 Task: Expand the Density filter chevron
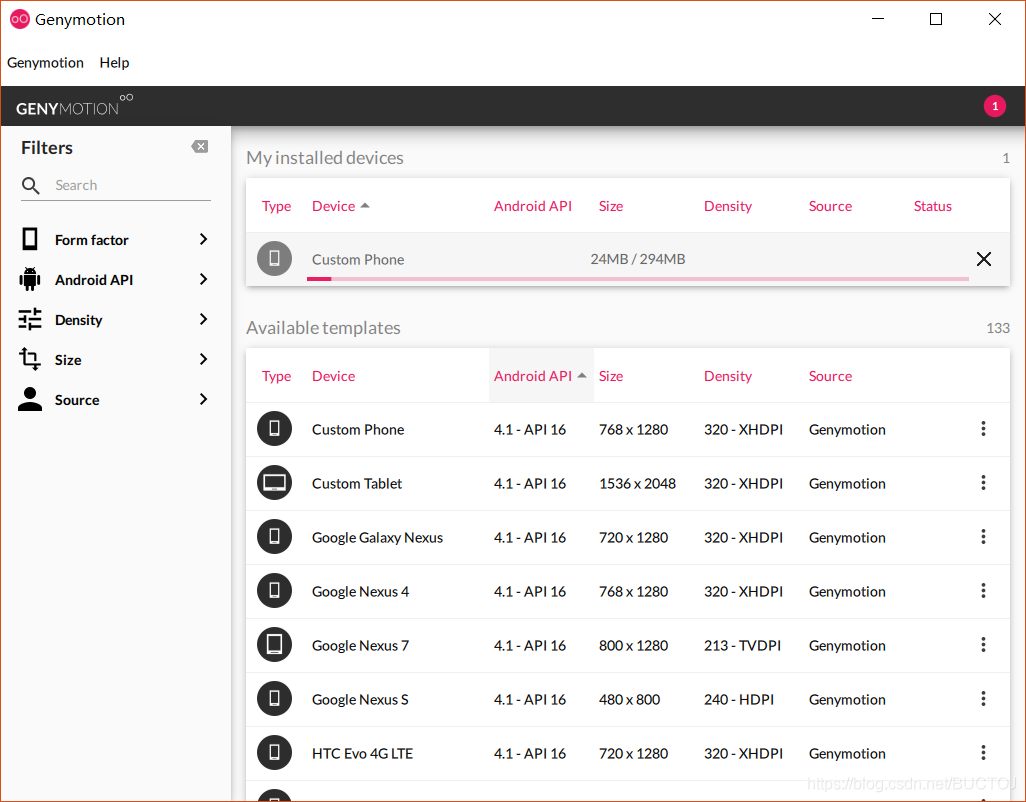click(x=203, y=319)
